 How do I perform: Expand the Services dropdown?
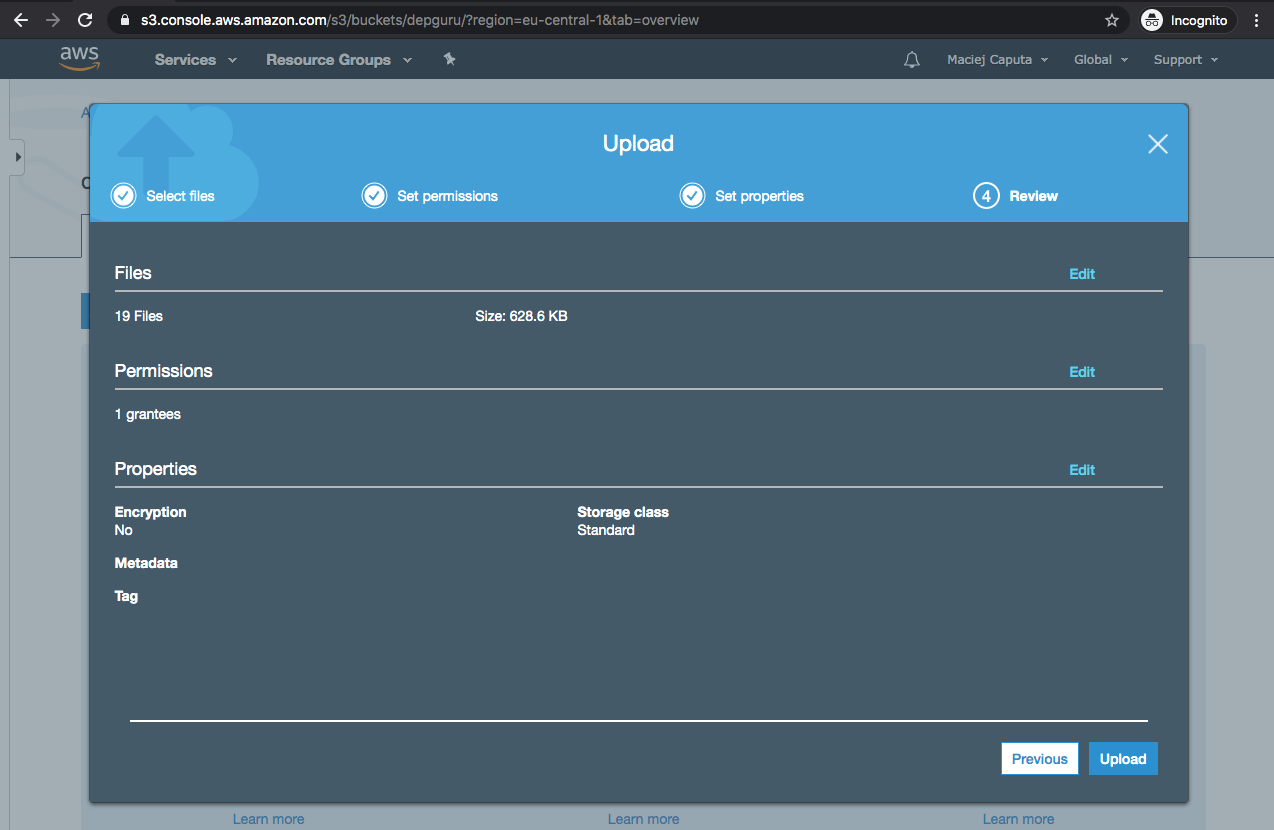(196, 60)
